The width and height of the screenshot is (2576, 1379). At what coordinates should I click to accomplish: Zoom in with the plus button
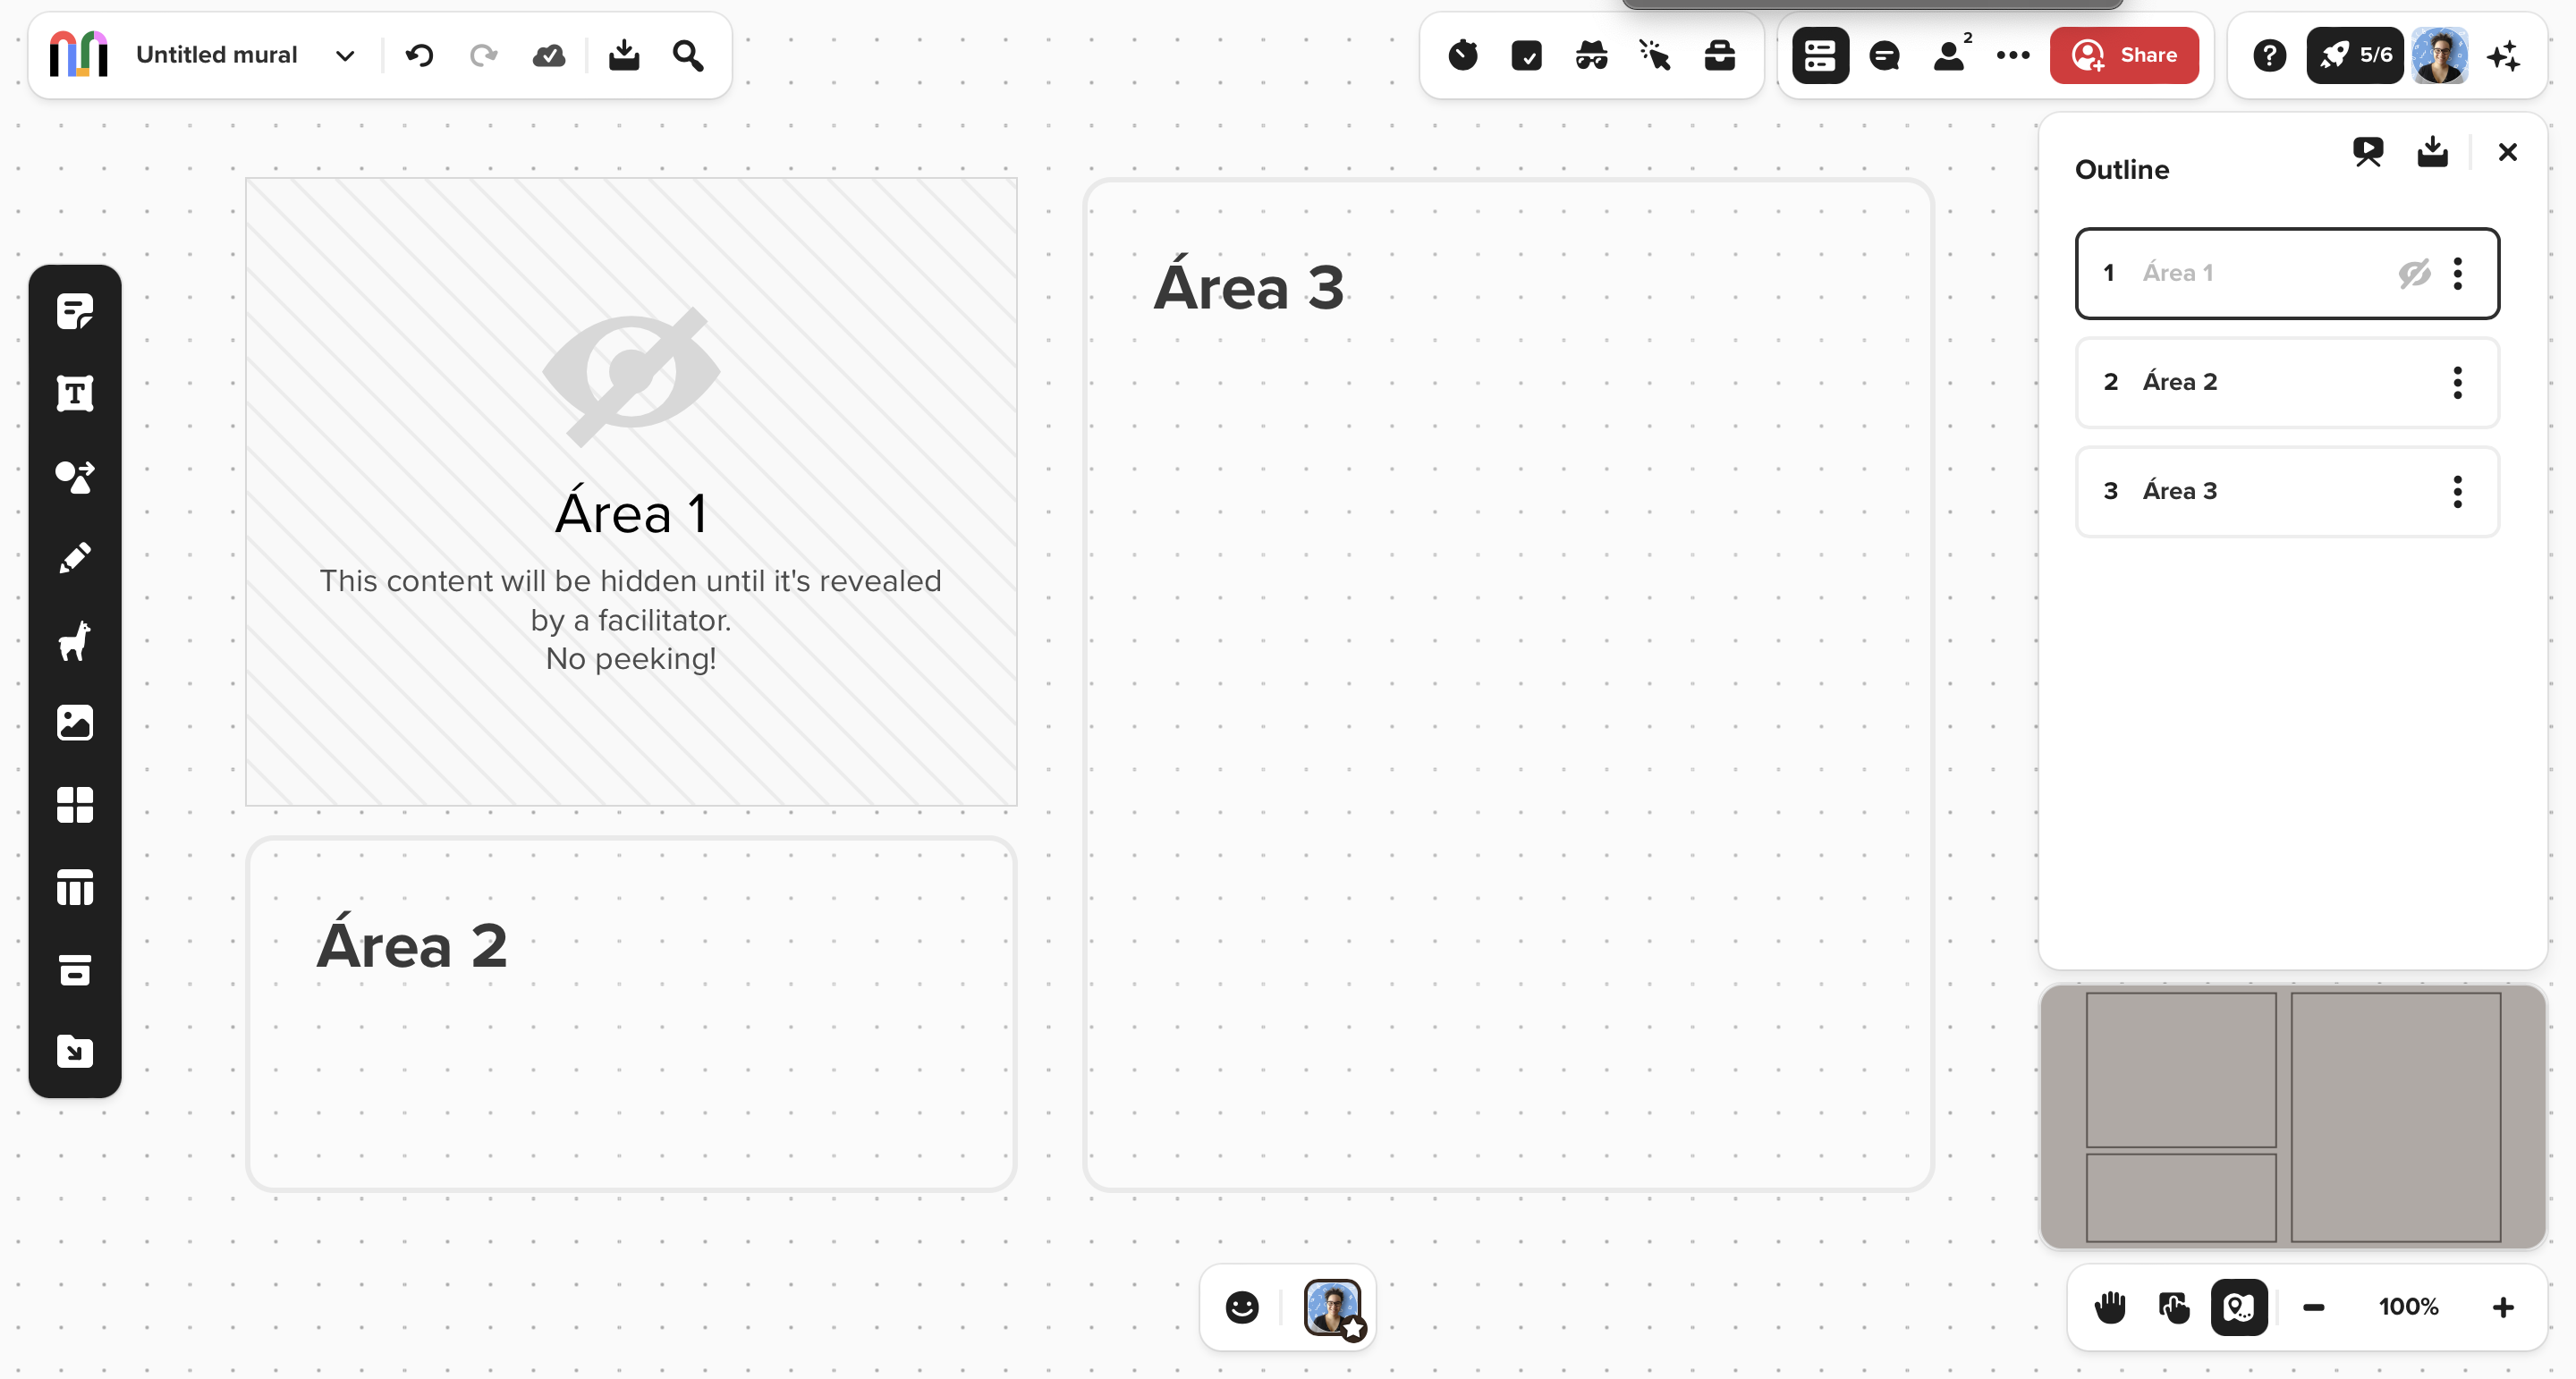coord(2503,1307)
